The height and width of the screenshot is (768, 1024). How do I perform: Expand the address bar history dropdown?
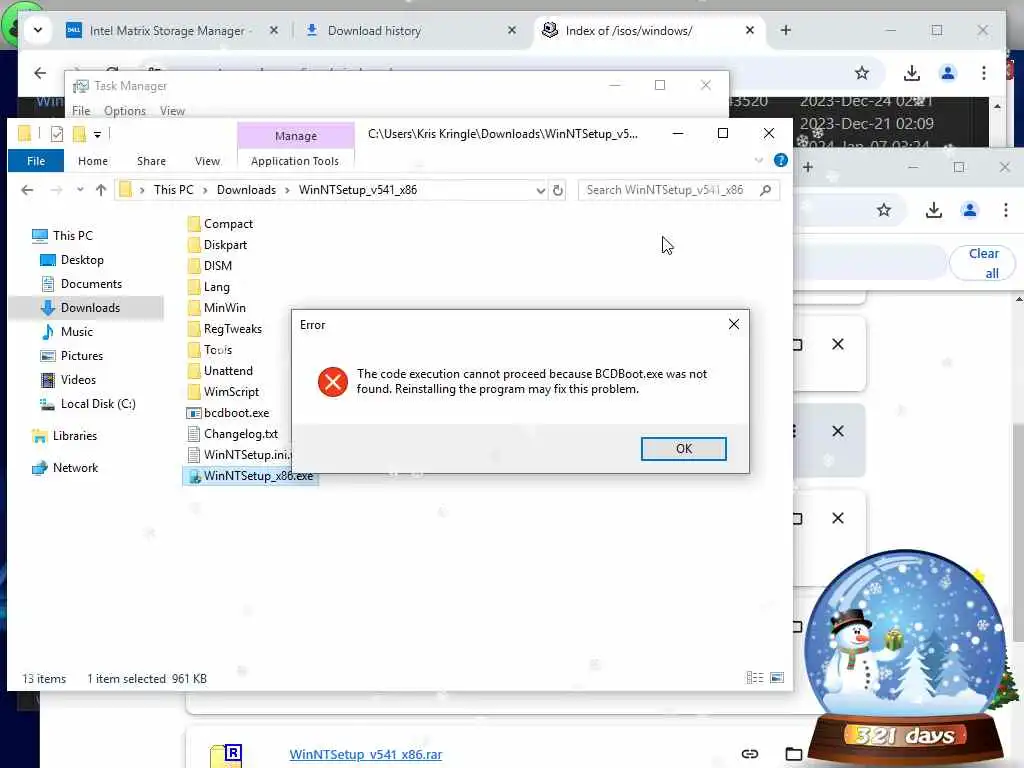coord(540,190)
